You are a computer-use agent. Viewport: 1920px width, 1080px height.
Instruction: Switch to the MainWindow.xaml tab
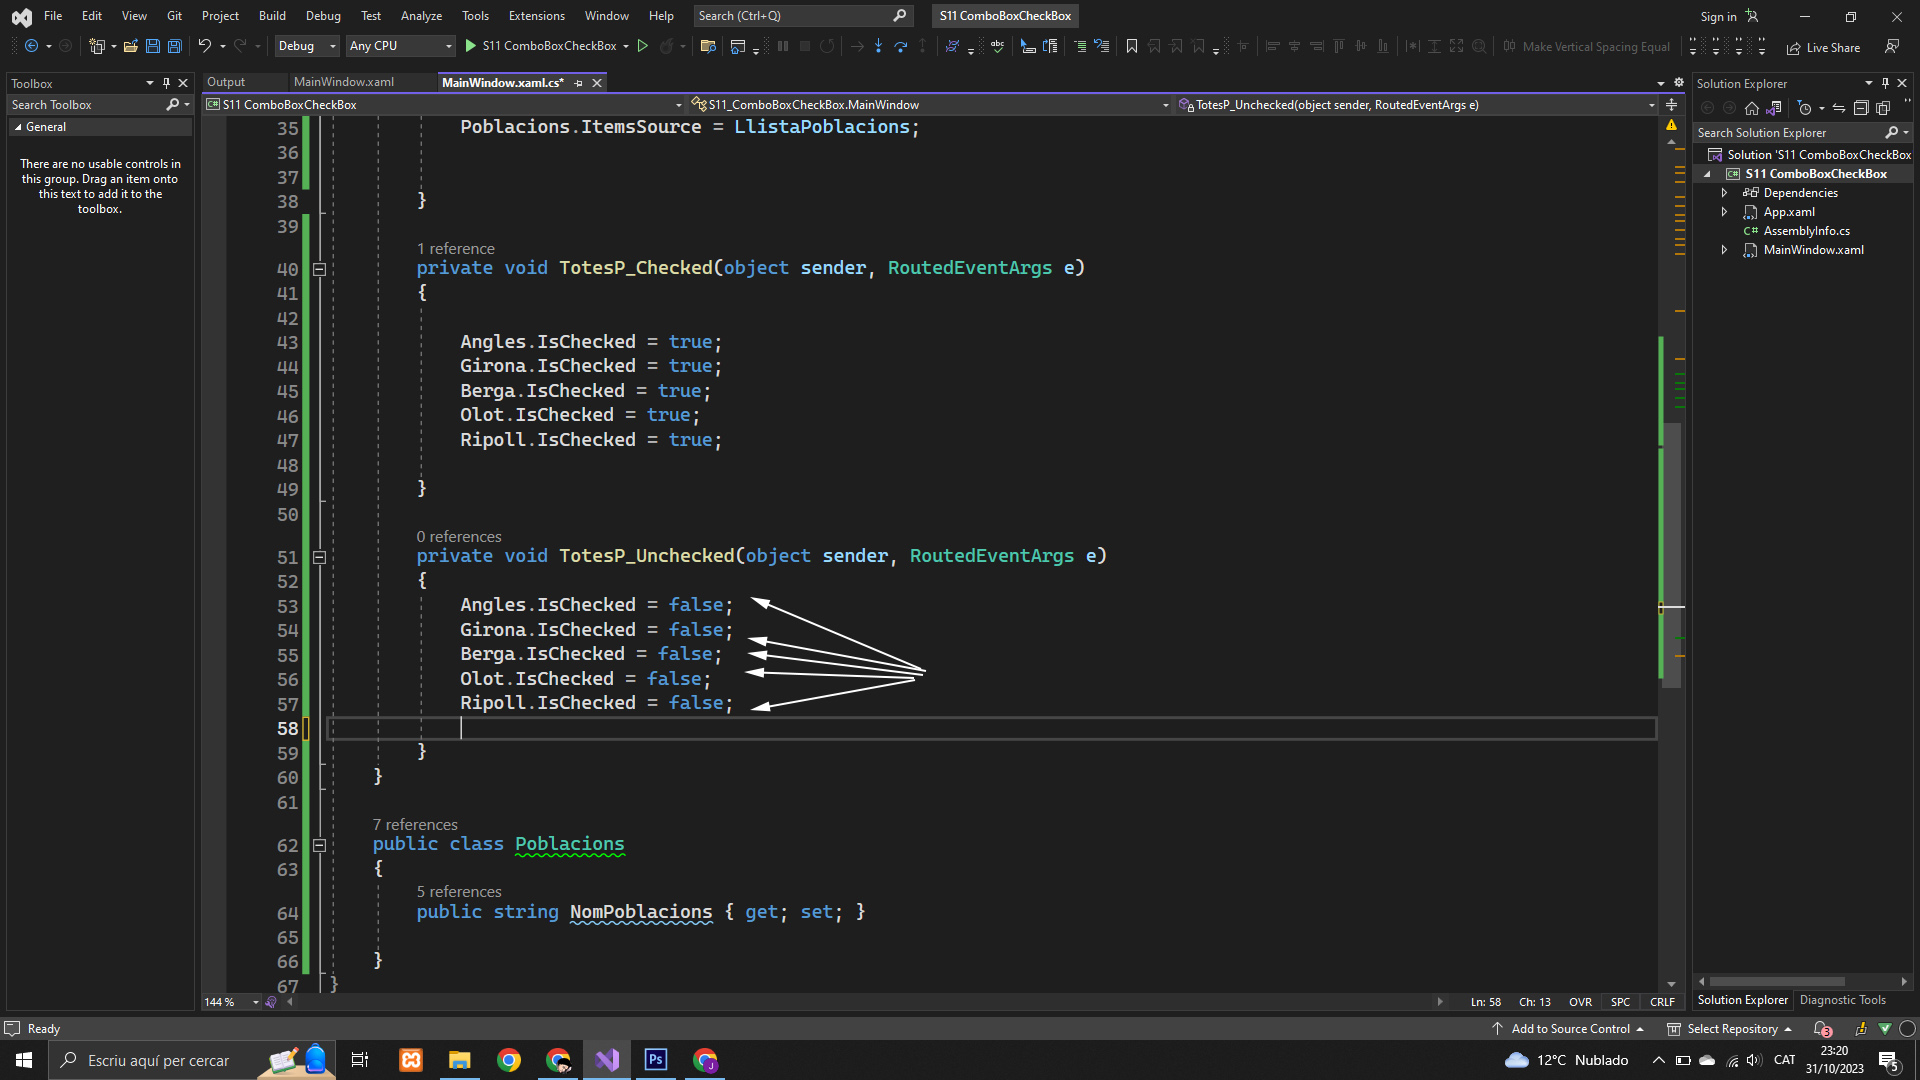point(344,82)
